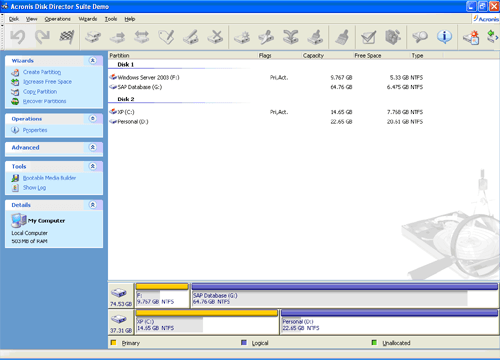Click the Disk 1 group header
The width and height of the screenshot is (500, 360).
(x=126, y=64)
